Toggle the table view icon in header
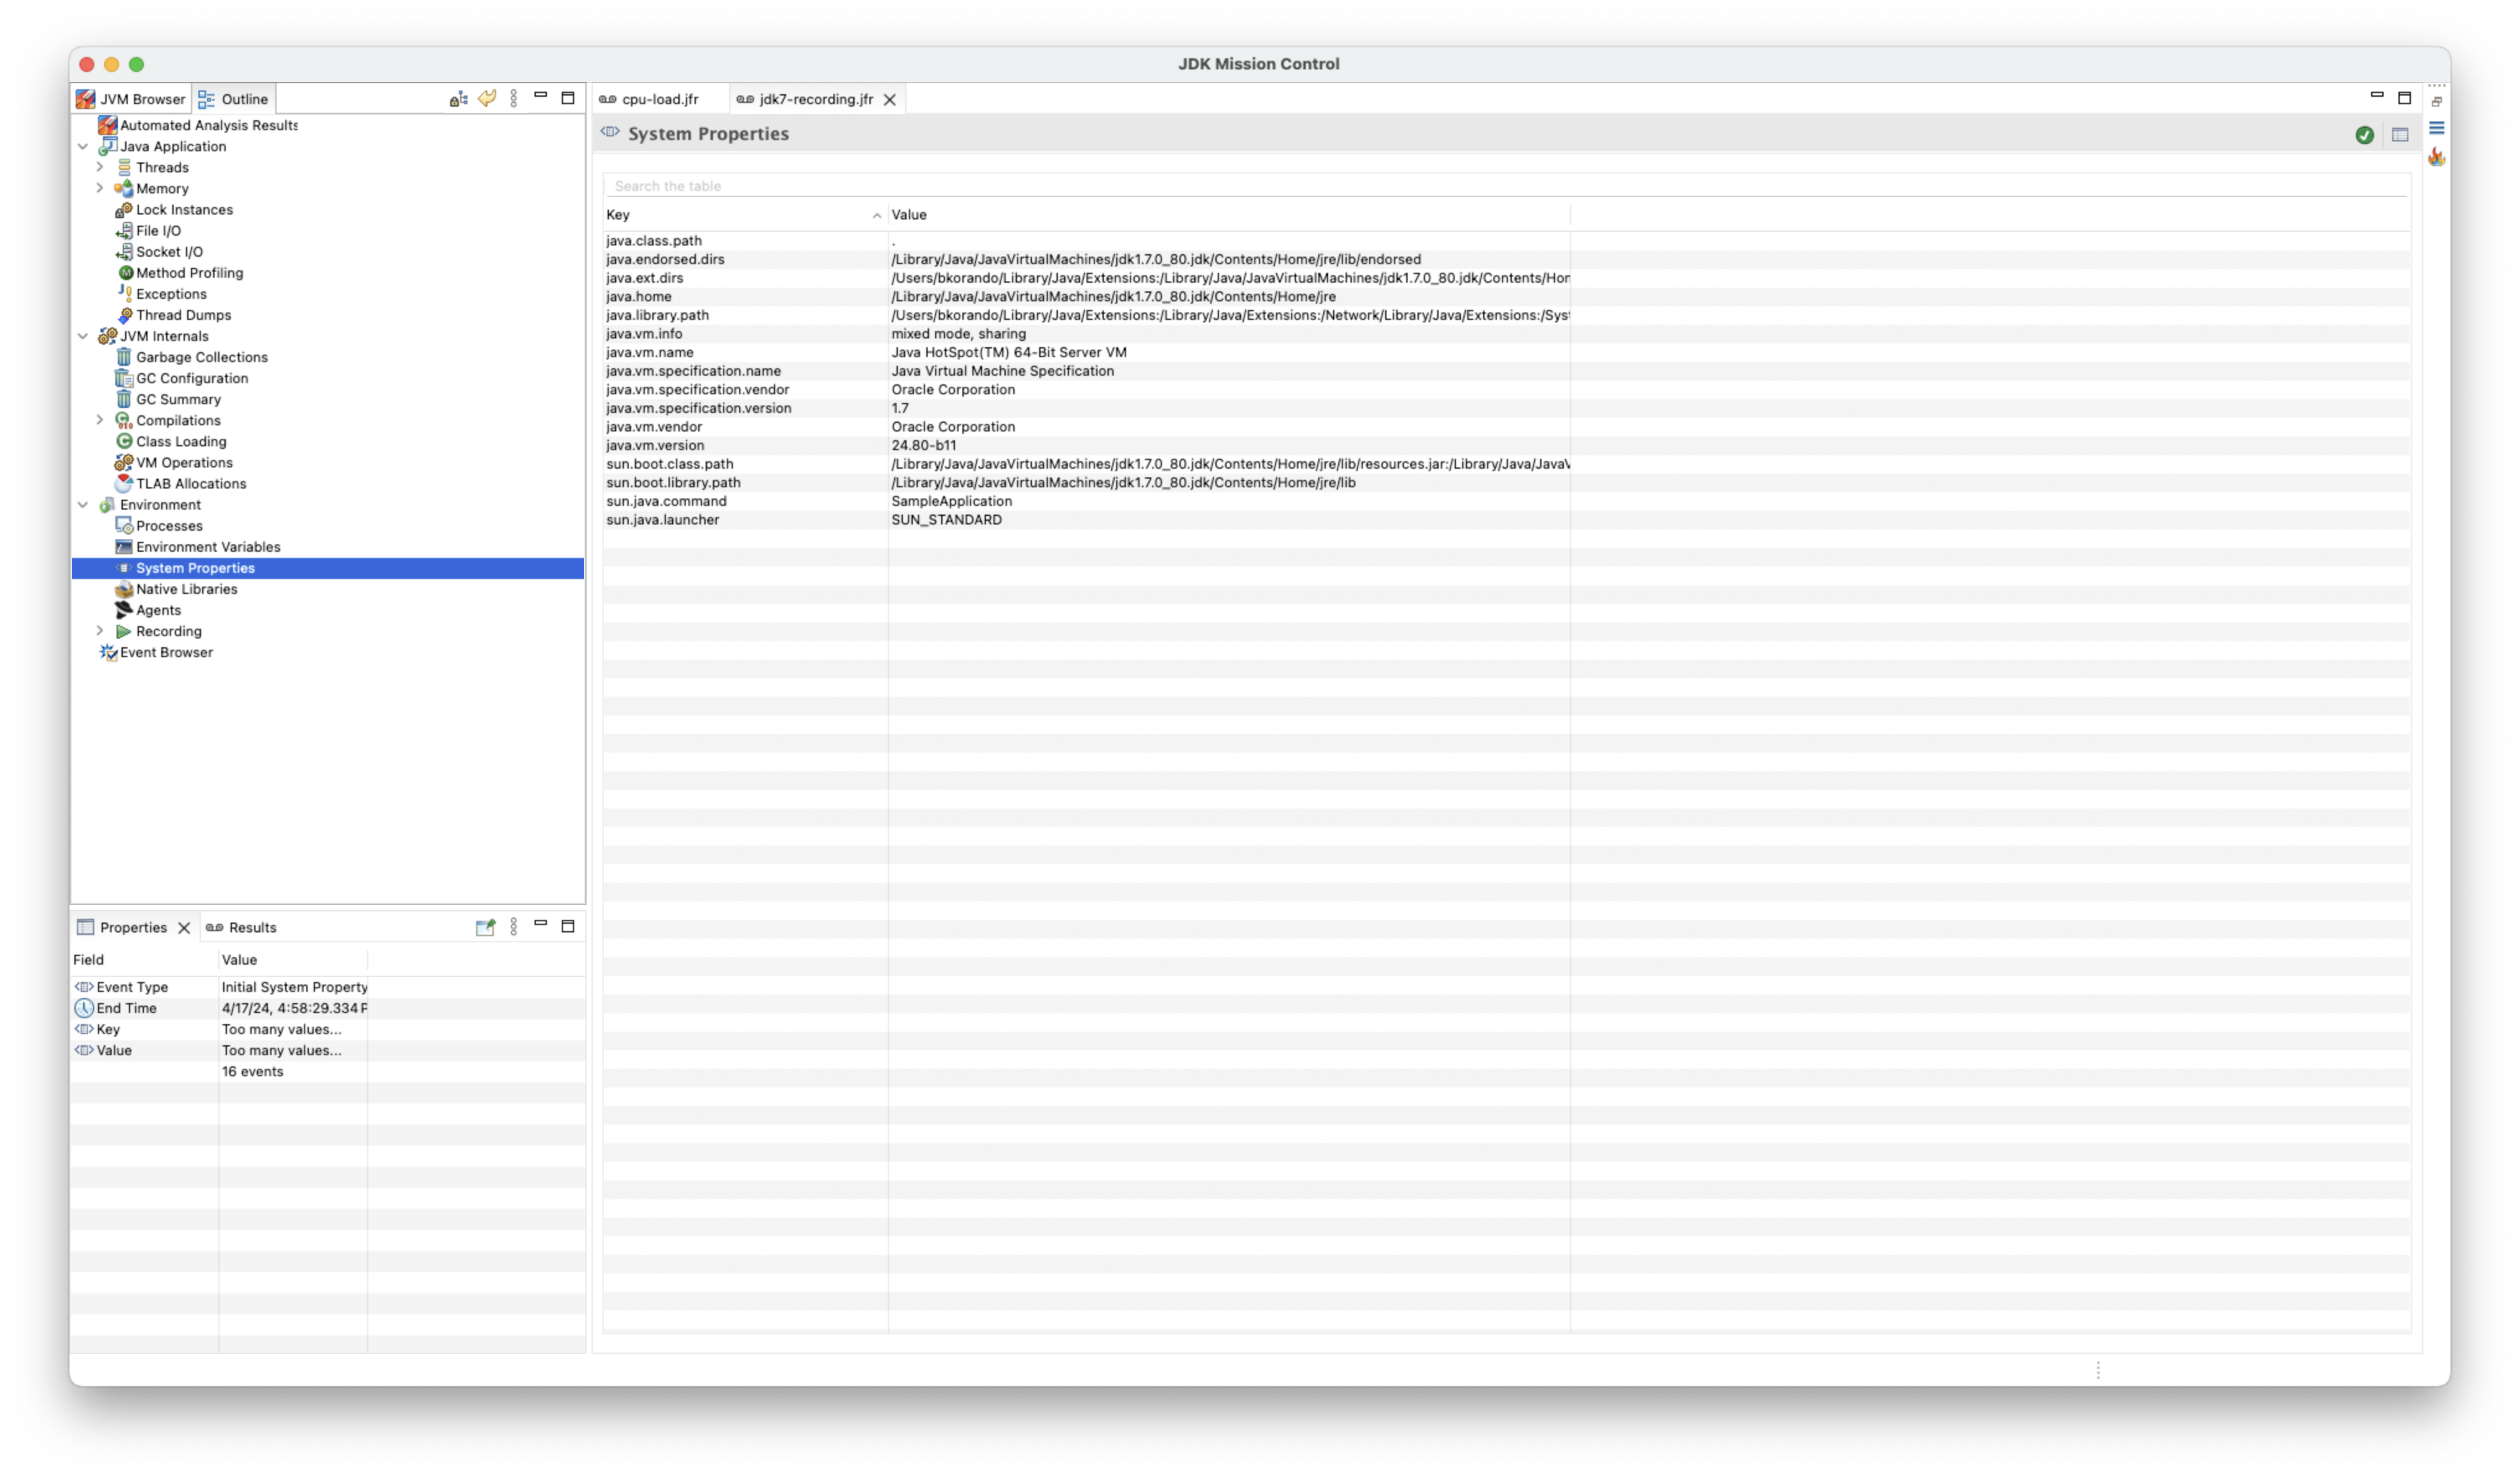 [x=2399, y=135]
